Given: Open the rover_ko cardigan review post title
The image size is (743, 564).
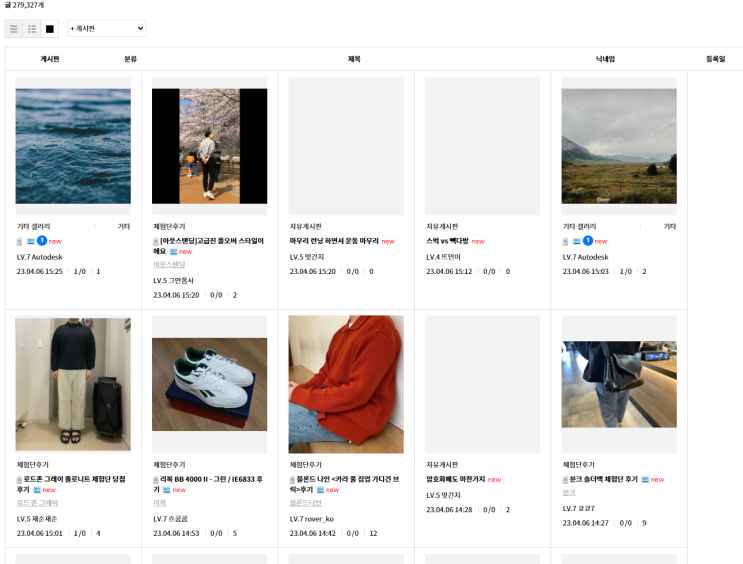Looking at the screenshot, I should coord(344,484).
